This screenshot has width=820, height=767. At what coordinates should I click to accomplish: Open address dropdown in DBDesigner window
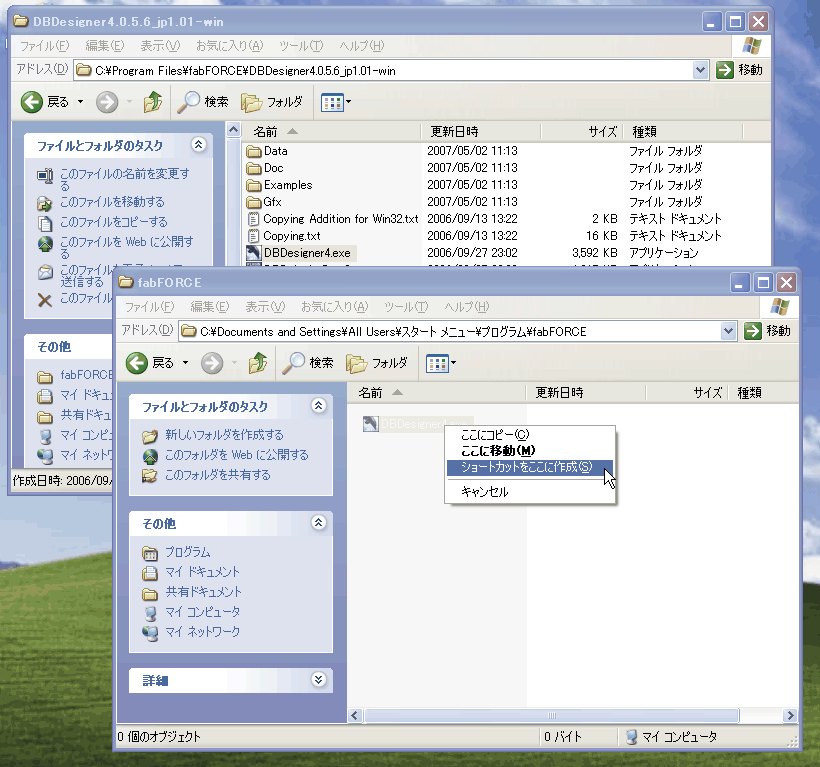(700, 70)
